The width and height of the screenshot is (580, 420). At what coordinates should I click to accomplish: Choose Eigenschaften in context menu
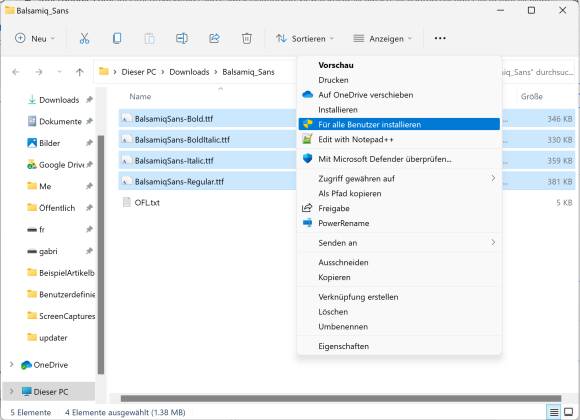[x=343, y=346]
